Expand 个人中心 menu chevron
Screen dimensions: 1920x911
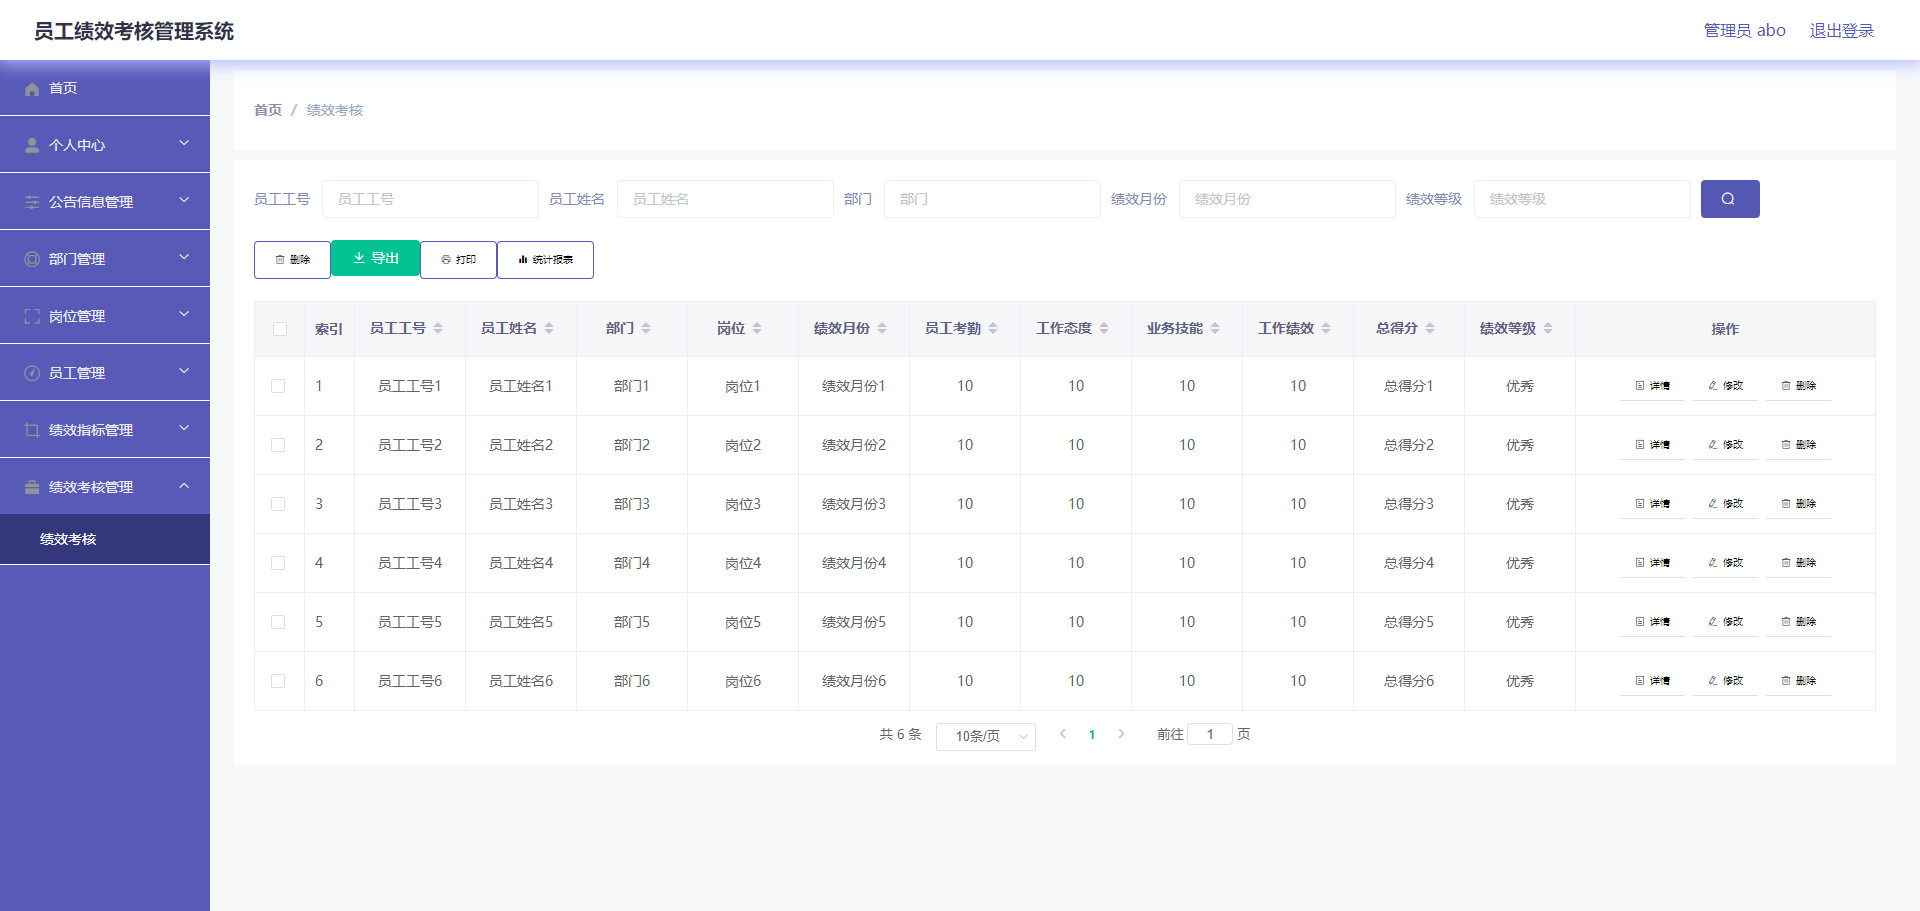coord(184,143)
